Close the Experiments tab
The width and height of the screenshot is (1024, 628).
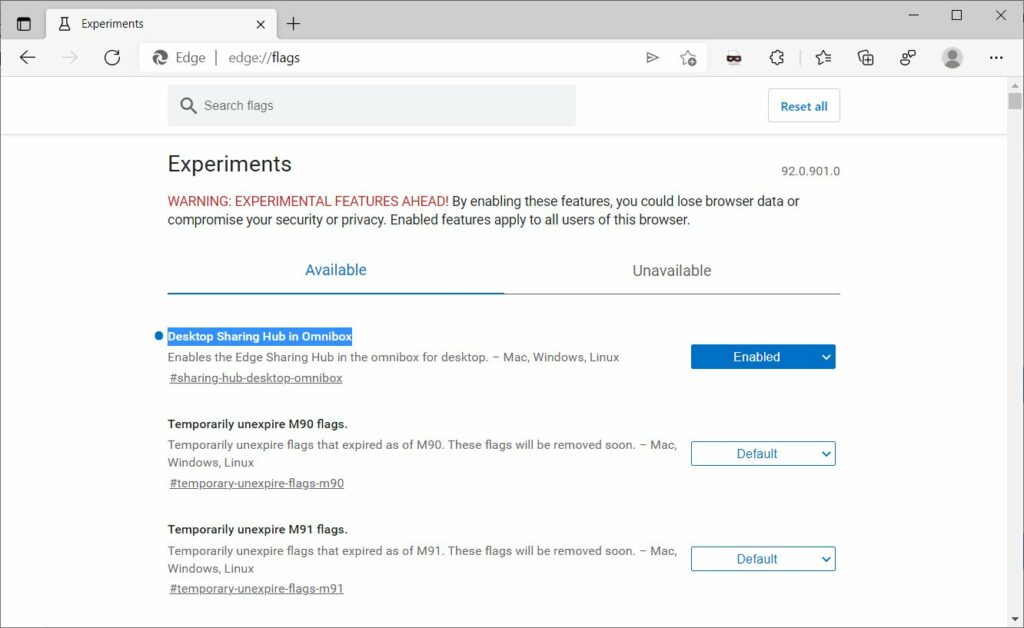pos(261,24)
